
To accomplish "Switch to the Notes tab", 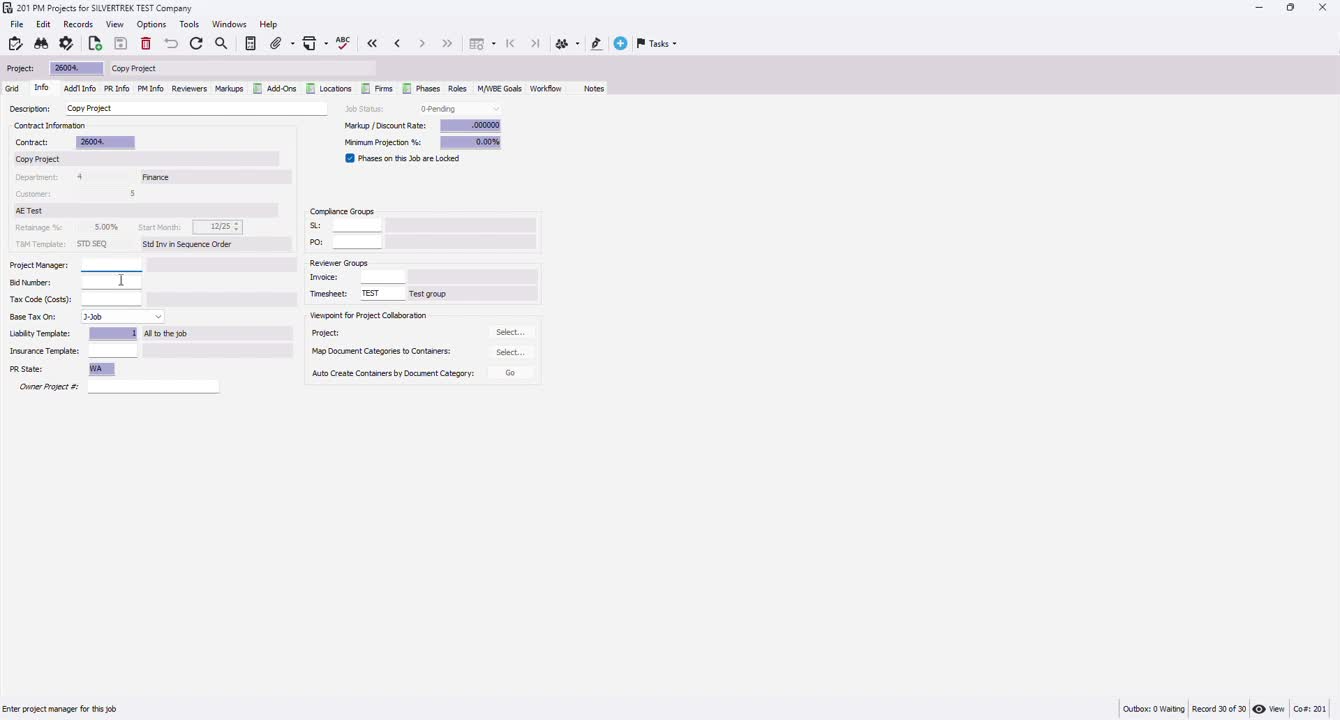I will (594, 89).
